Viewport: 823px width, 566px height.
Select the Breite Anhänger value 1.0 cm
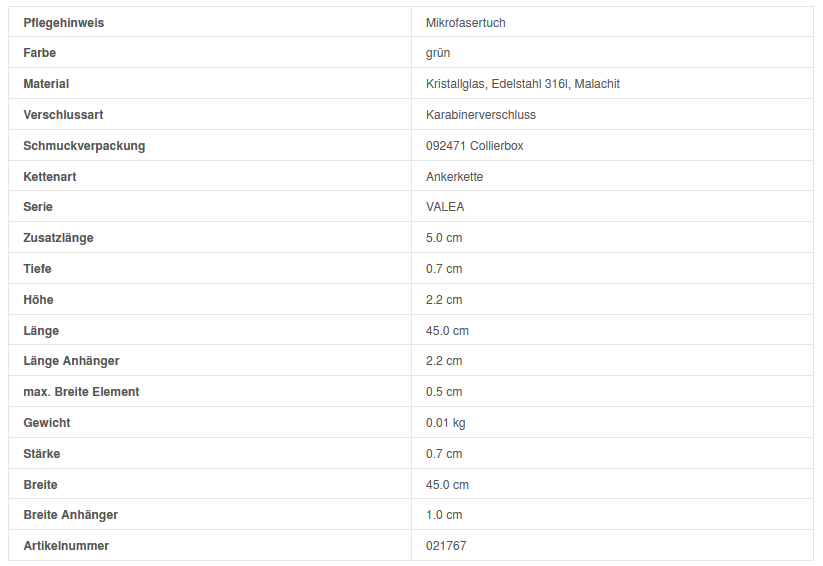click(x=444, y=515)
